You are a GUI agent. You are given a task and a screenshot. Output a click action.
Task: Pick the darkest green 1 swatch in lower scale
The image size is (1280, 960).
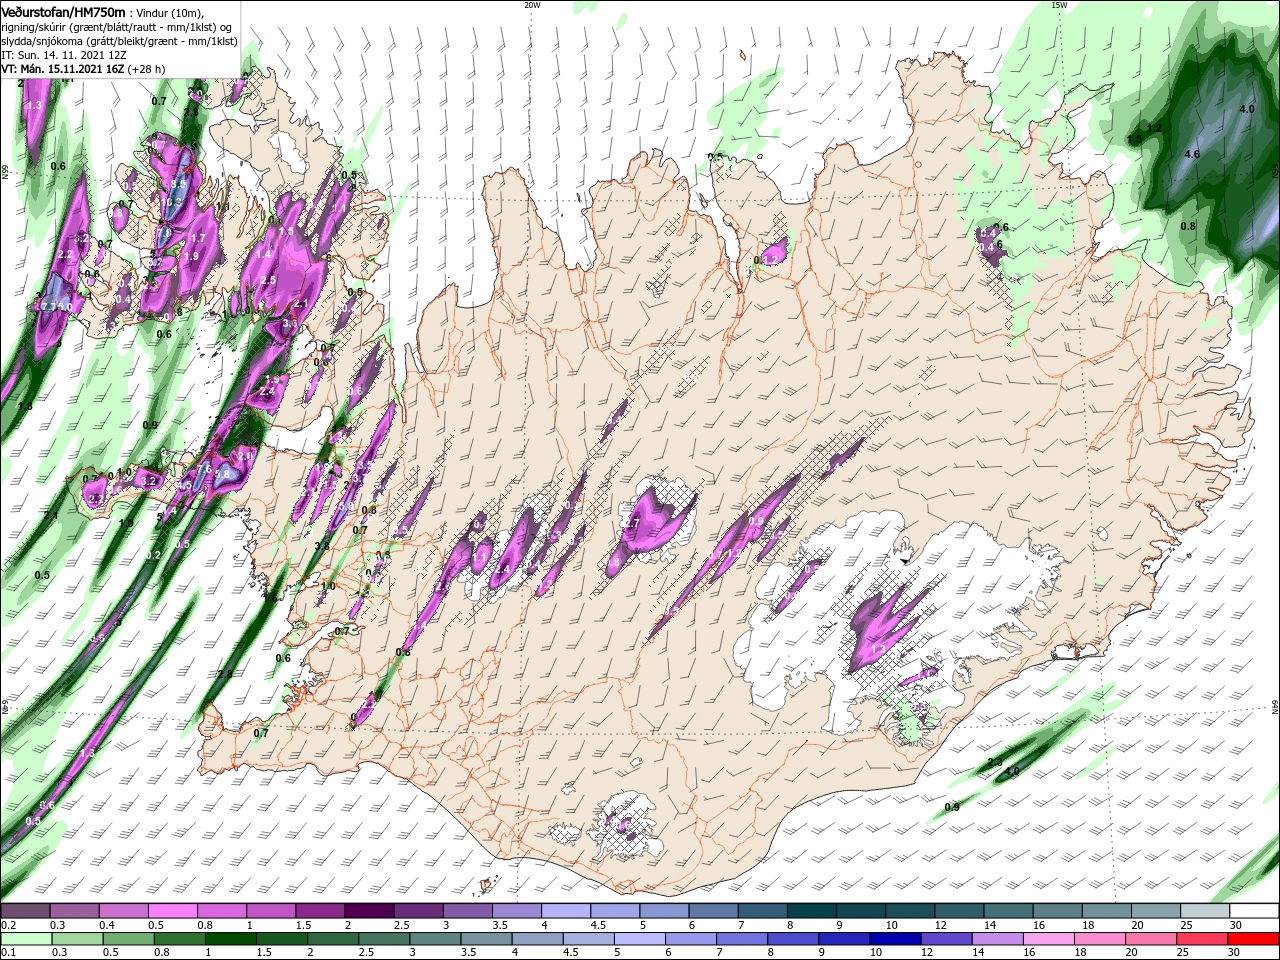(229, 938)
